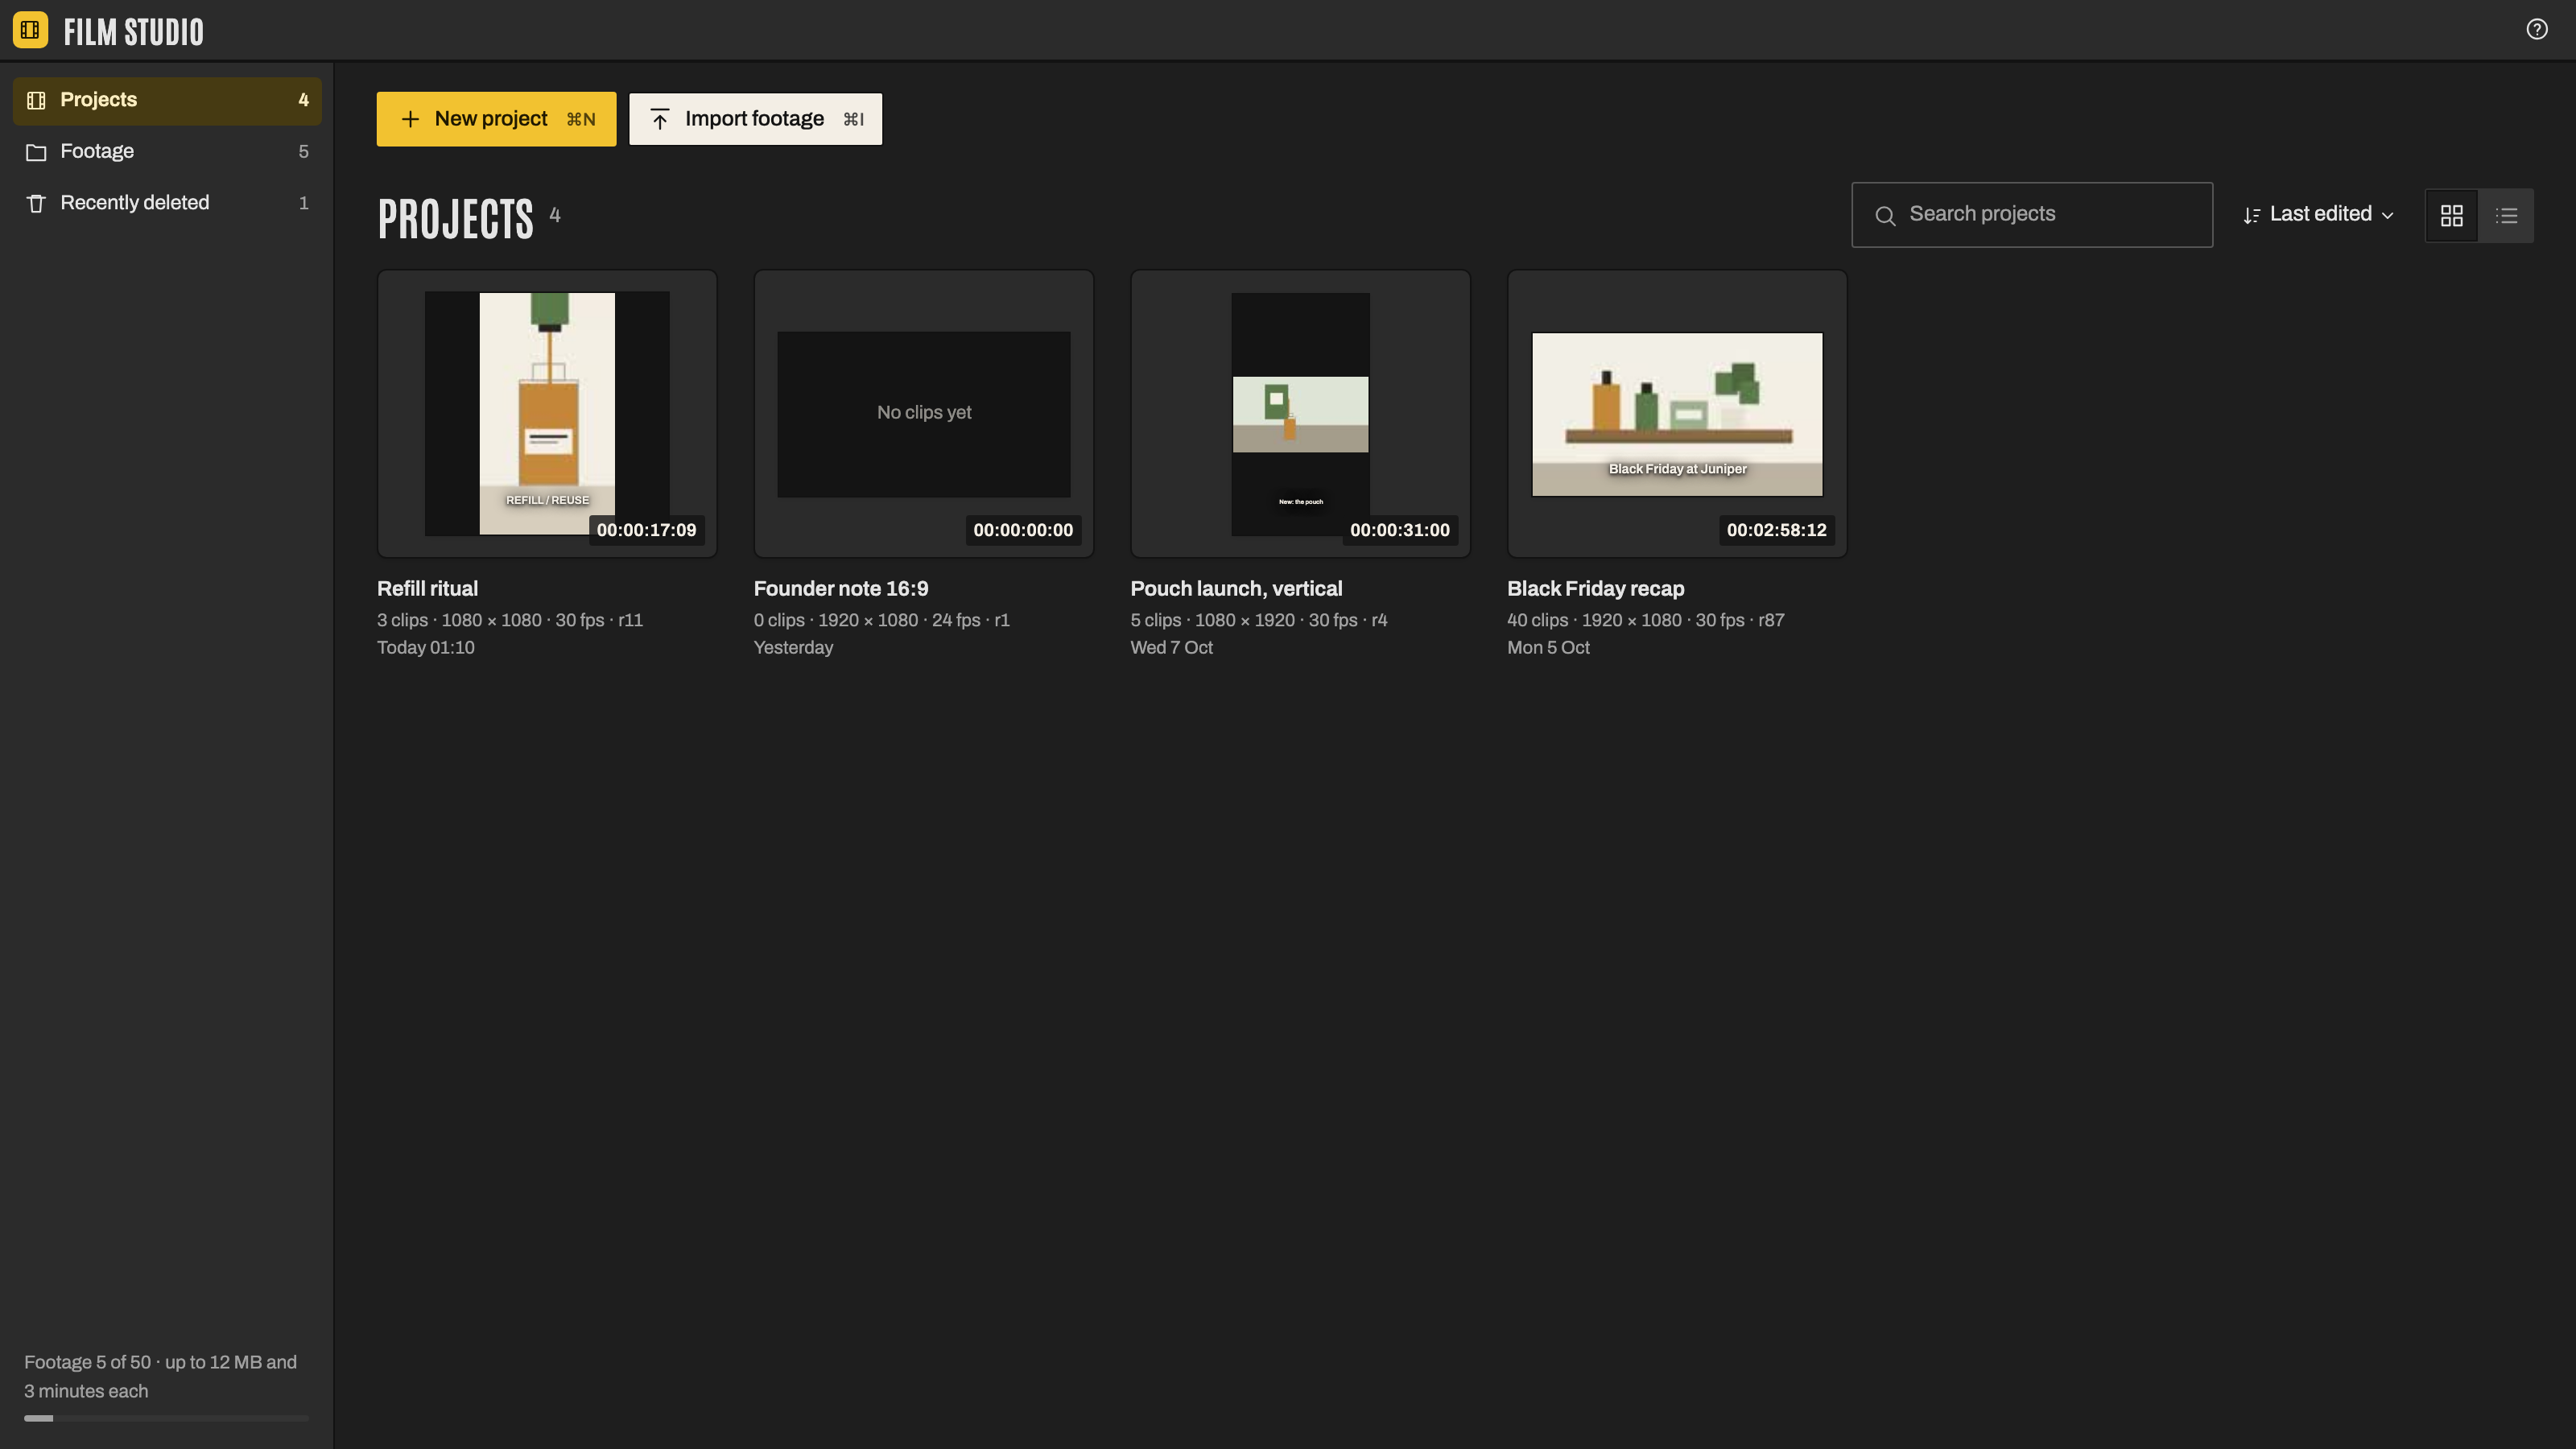Screen dimensions: 2576x1449
Task: Click the film strip icon beside Projects
Action: [36, 100]
